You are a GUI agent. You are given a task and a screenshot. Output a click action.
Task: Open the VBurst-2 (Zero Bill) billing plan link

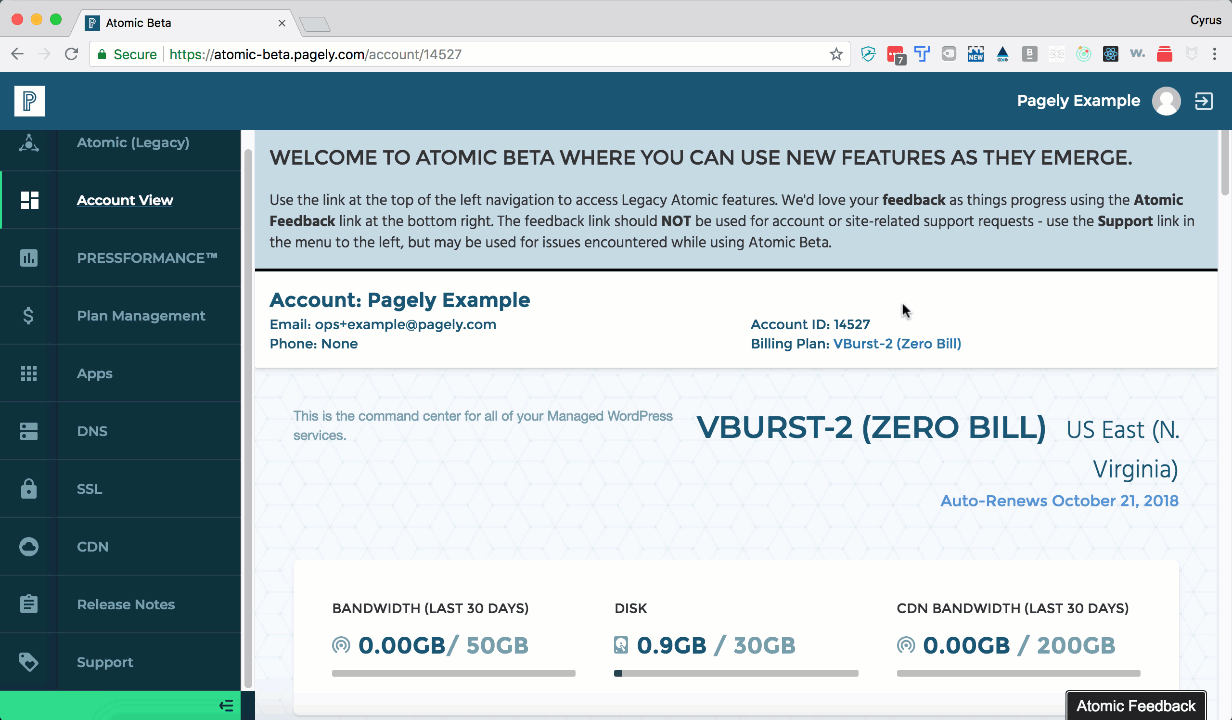tap(897, 343)
